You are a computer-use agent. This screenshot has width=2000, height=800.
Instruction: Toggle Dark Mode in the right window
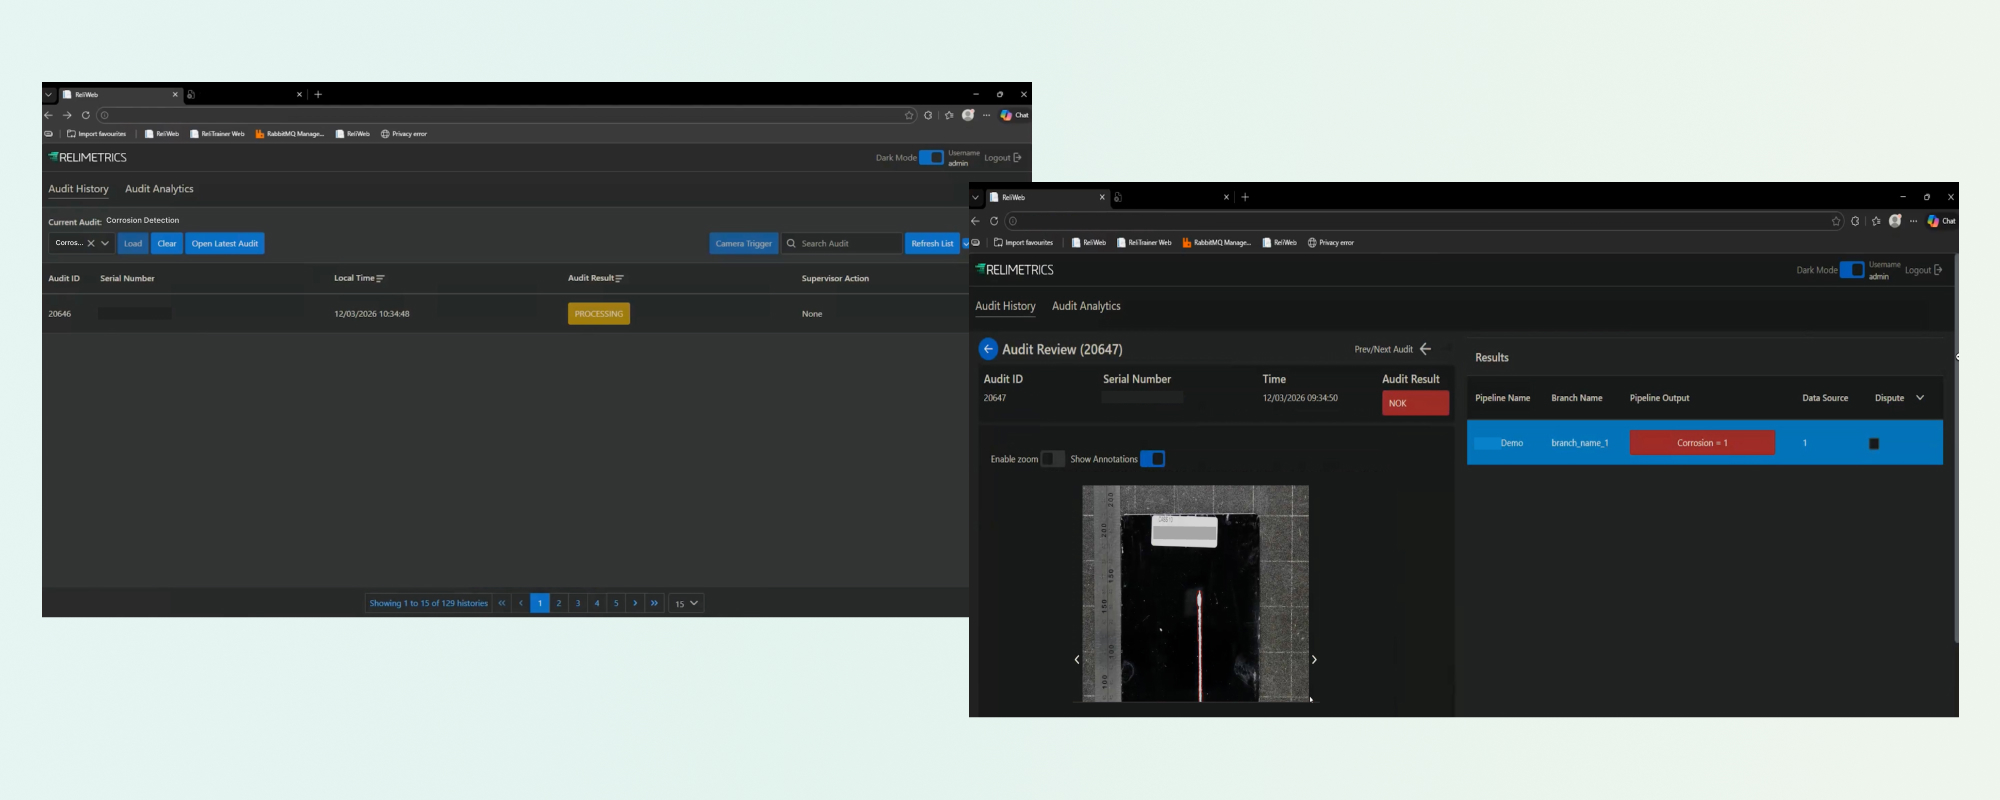(x=1852, y=270)
